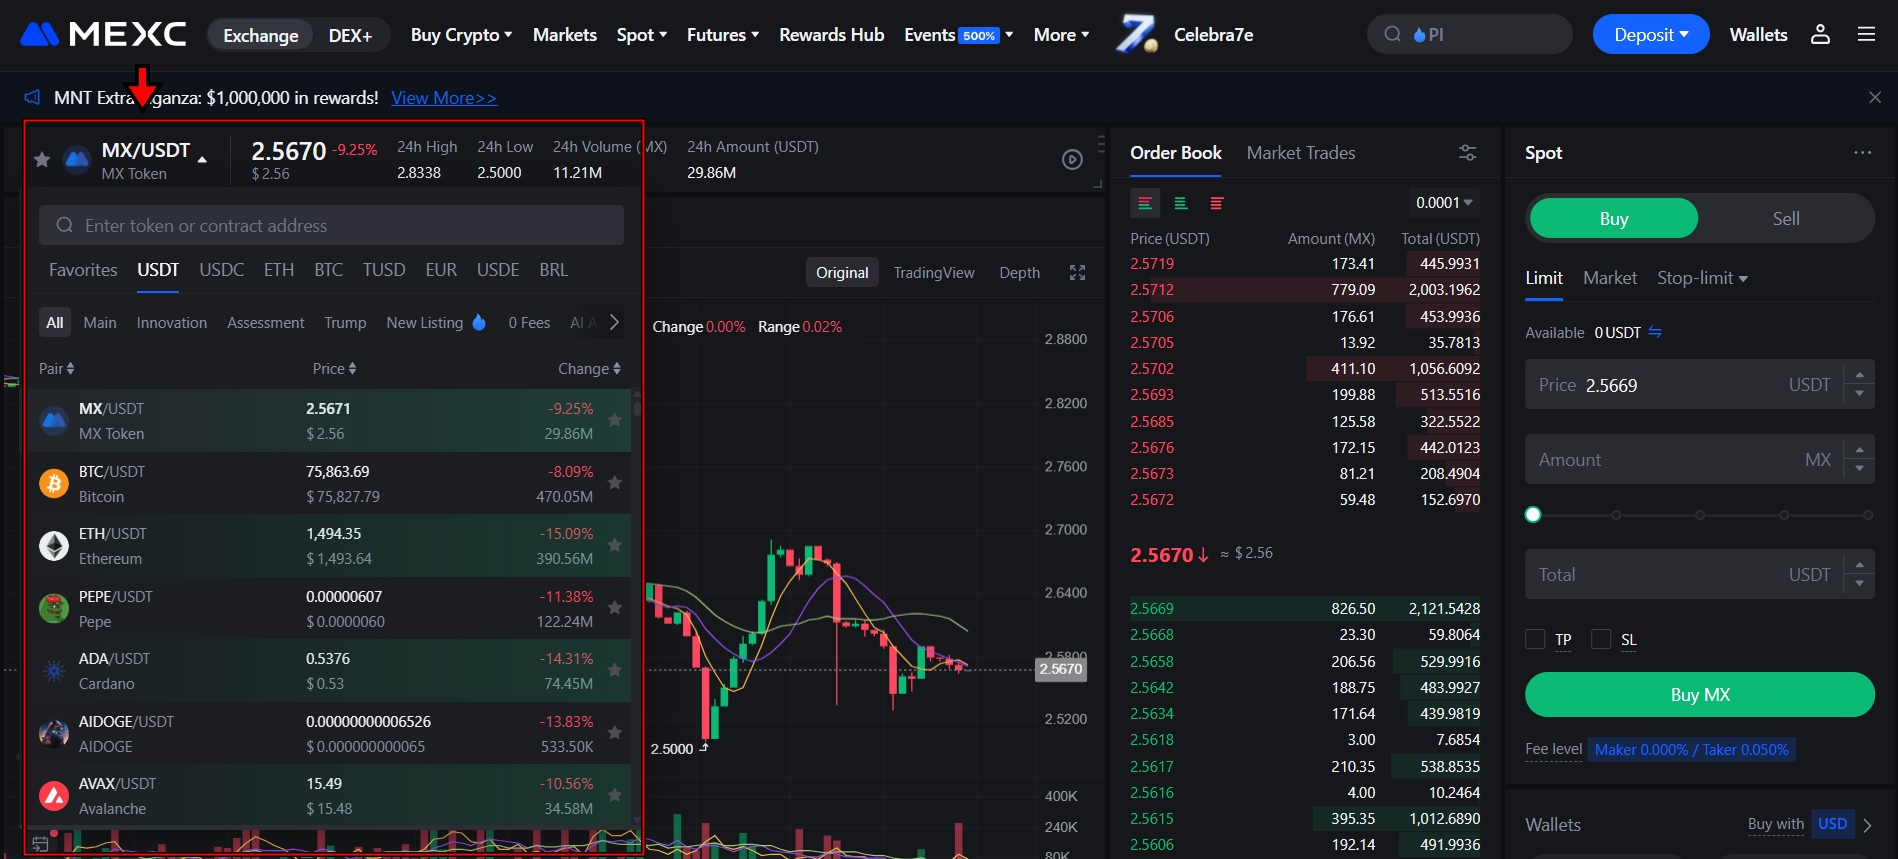Click the fire icon on New Listing
This screenshot has height=859, width=1898.
tap(479, 322)
